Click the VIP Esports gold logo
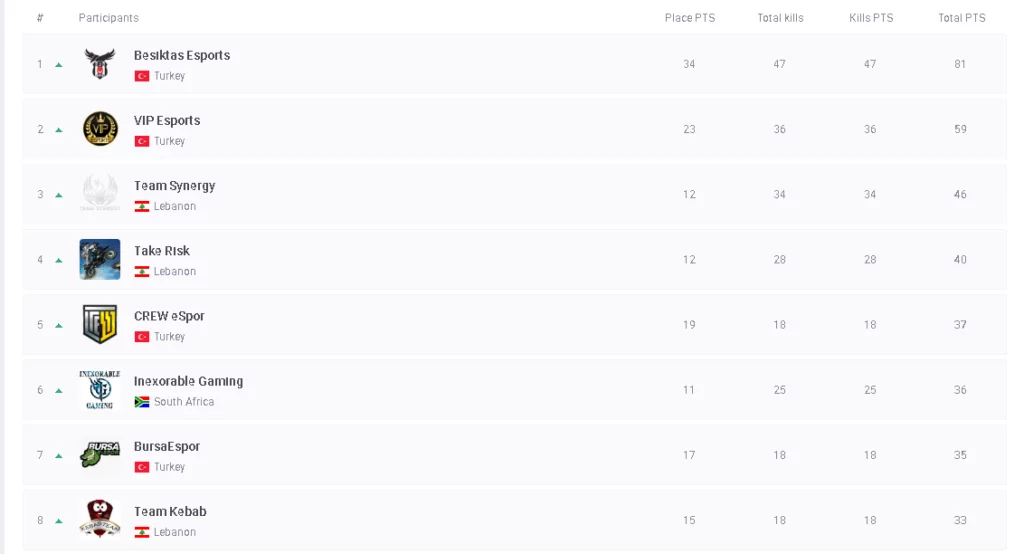Viewport: 1024px width, 554px height. (x=100, y=129)
